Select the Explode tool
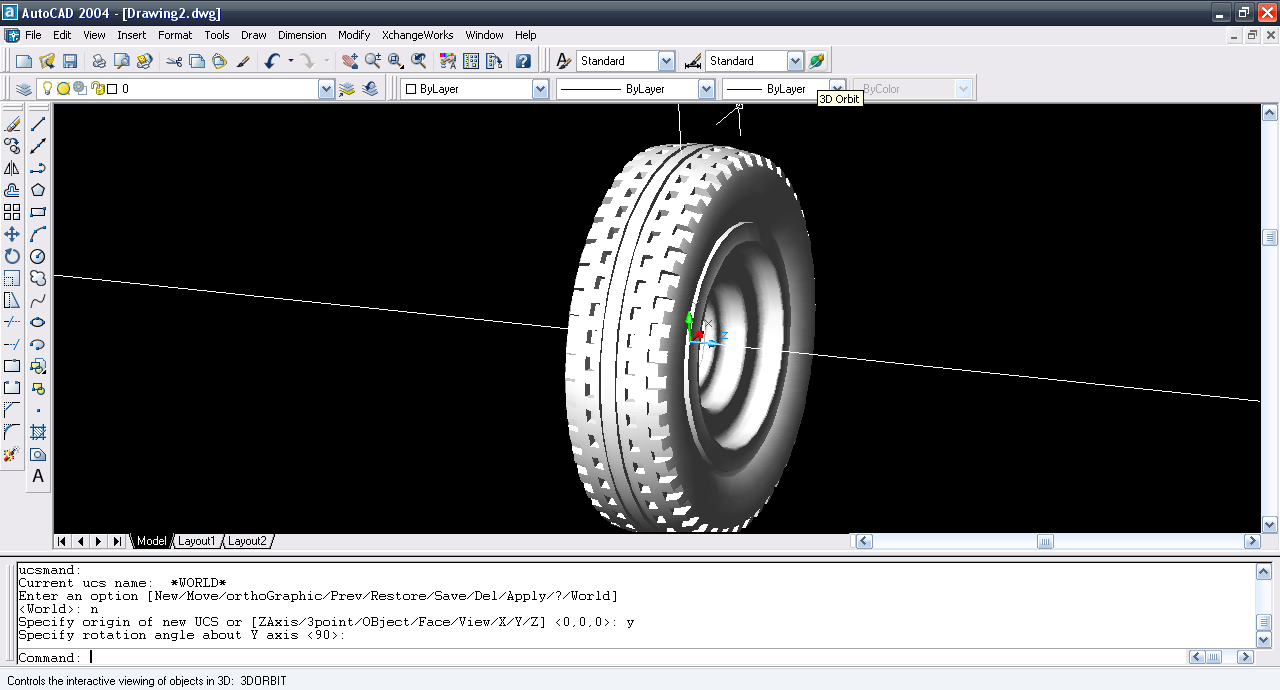This screenshot has width=1280, height=690. click(x=12, y=454)
